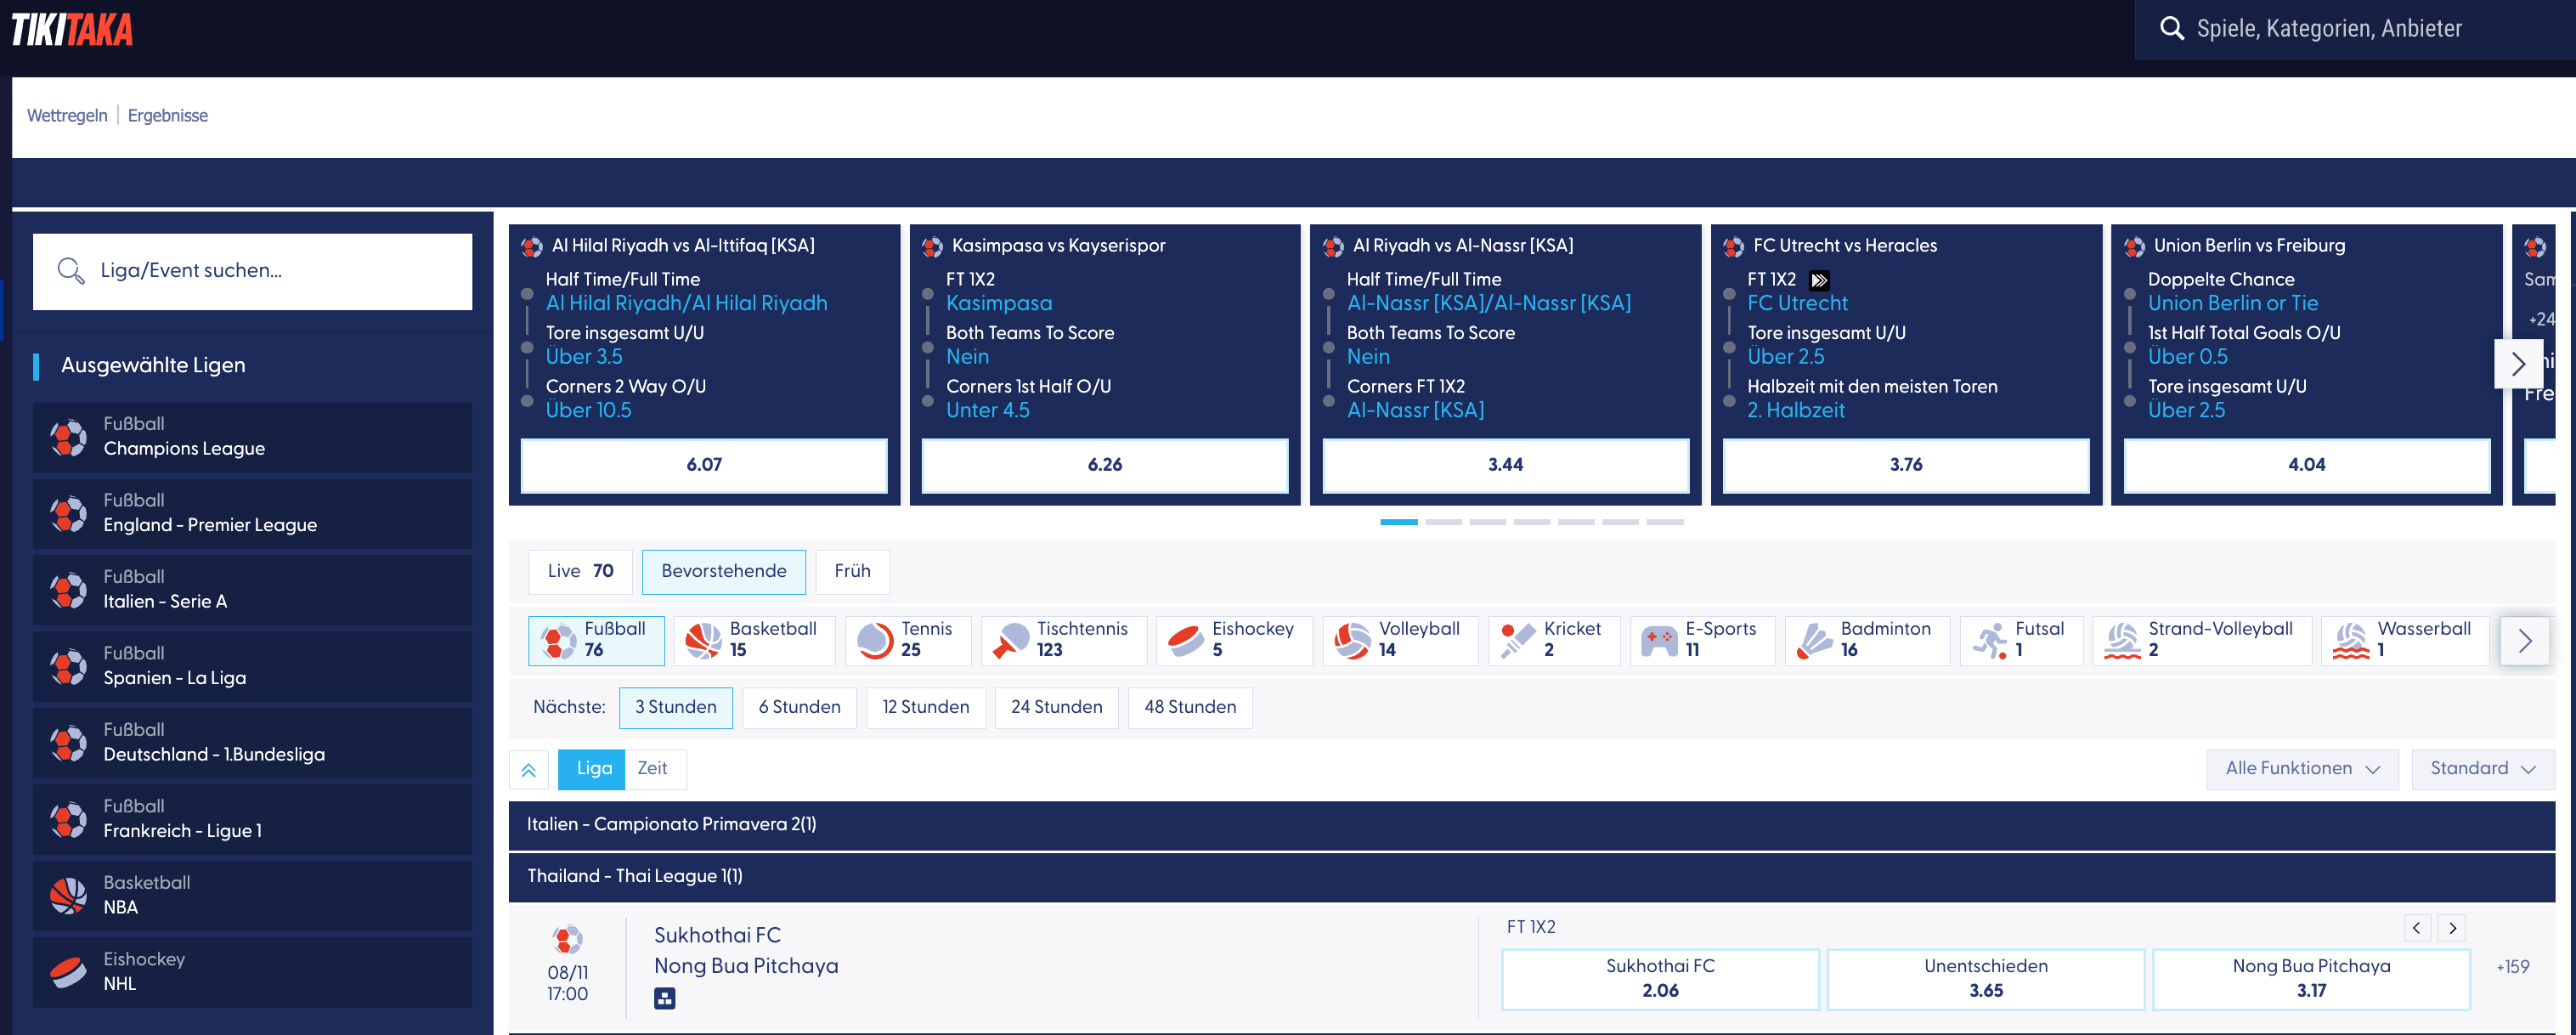Select the Kricket sport filter icon
Viewport: 2576px width, 1035px height.
point(1517,640)
